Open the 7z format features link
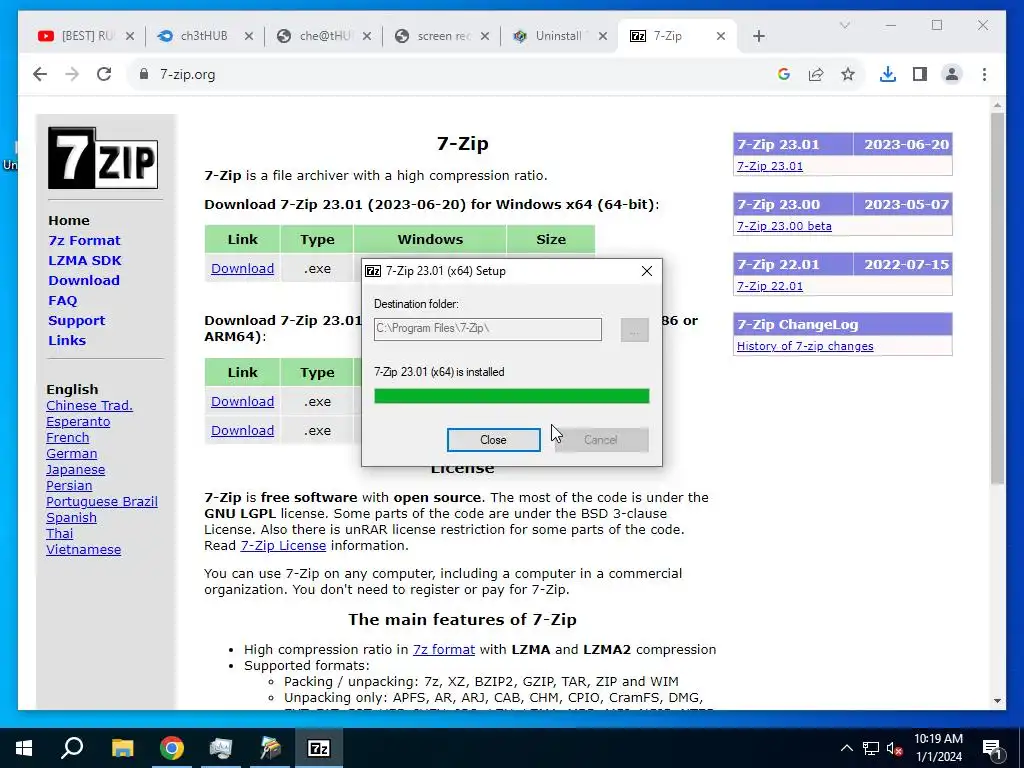The width and height of the screenshot is (1024, 768). [443, 650]
